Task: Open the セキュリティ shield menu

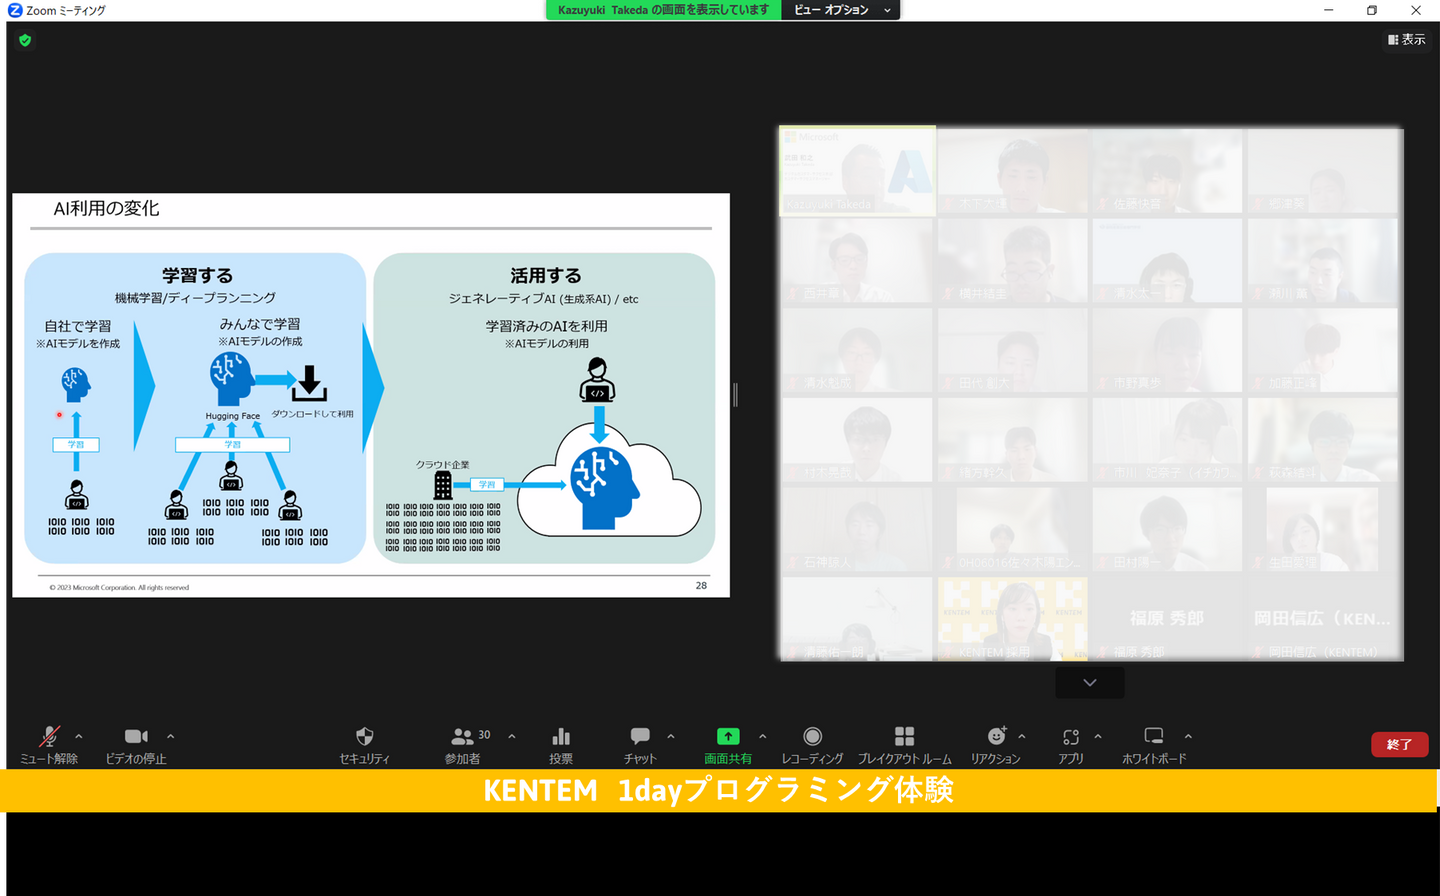Action: 364,745
